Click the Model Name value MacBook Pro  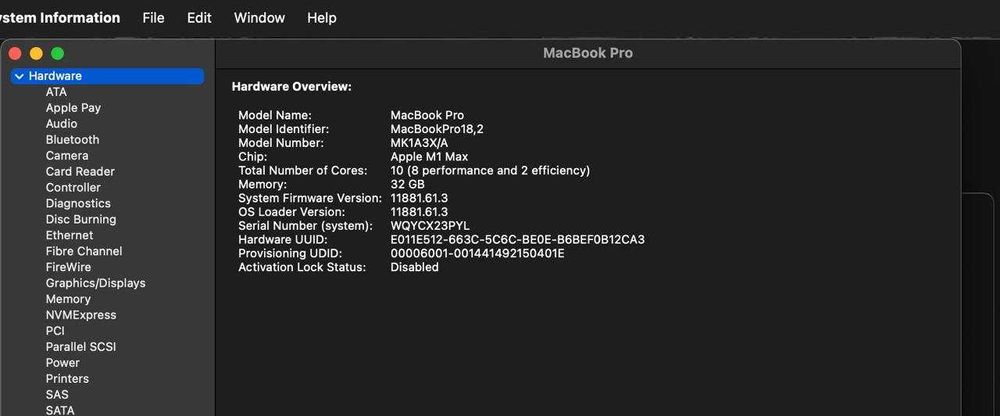coord(427,115)
